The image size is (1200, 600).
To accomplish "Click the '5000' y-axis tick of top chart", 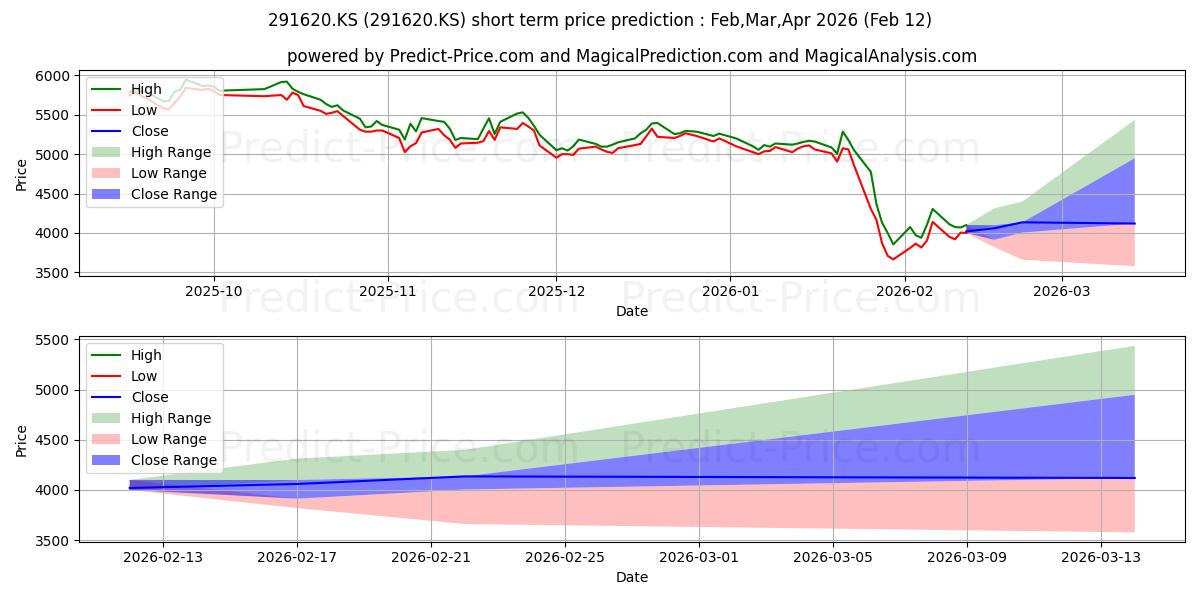I will 54,155.
